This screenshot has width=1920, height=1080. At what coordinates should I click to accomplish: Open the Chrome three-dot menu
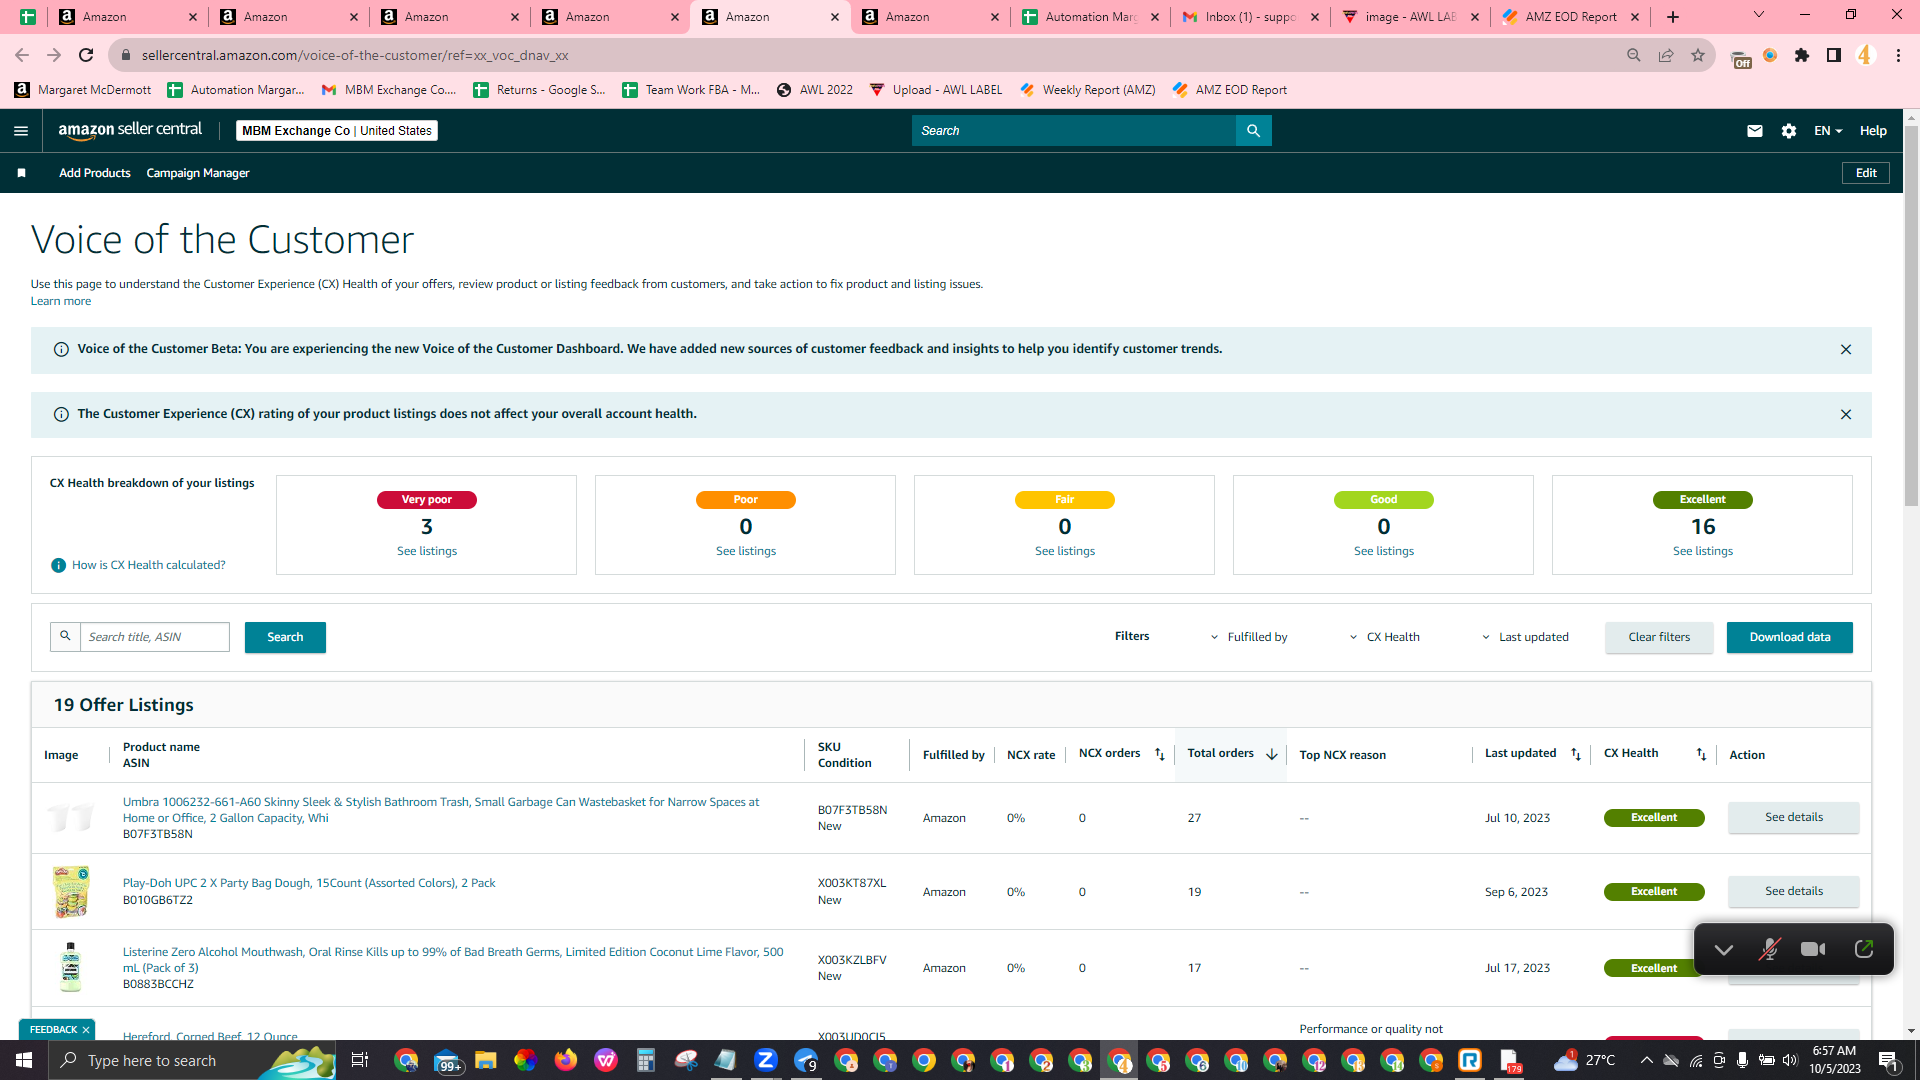1898,56
